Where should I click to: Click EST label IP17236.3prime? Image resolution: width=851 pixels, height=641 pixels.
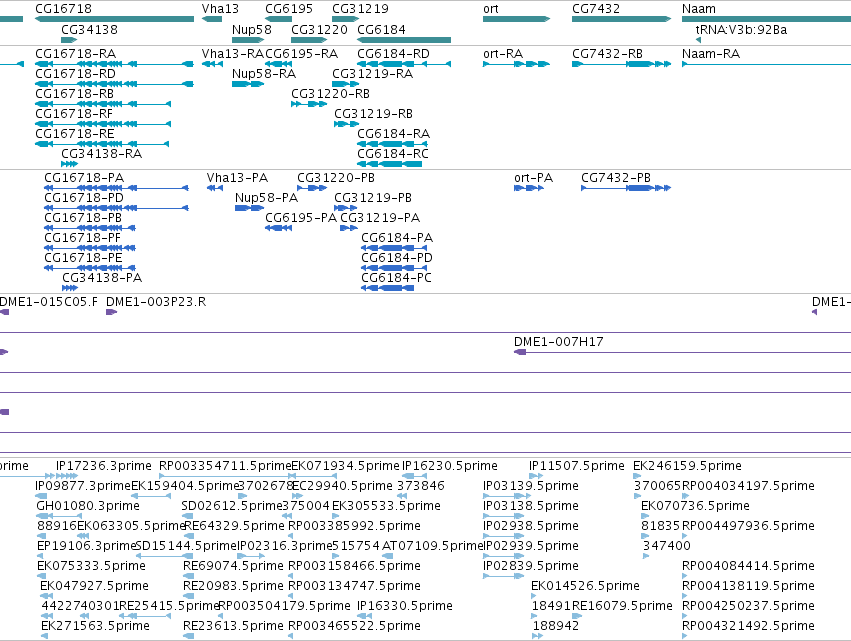[104, 466]
